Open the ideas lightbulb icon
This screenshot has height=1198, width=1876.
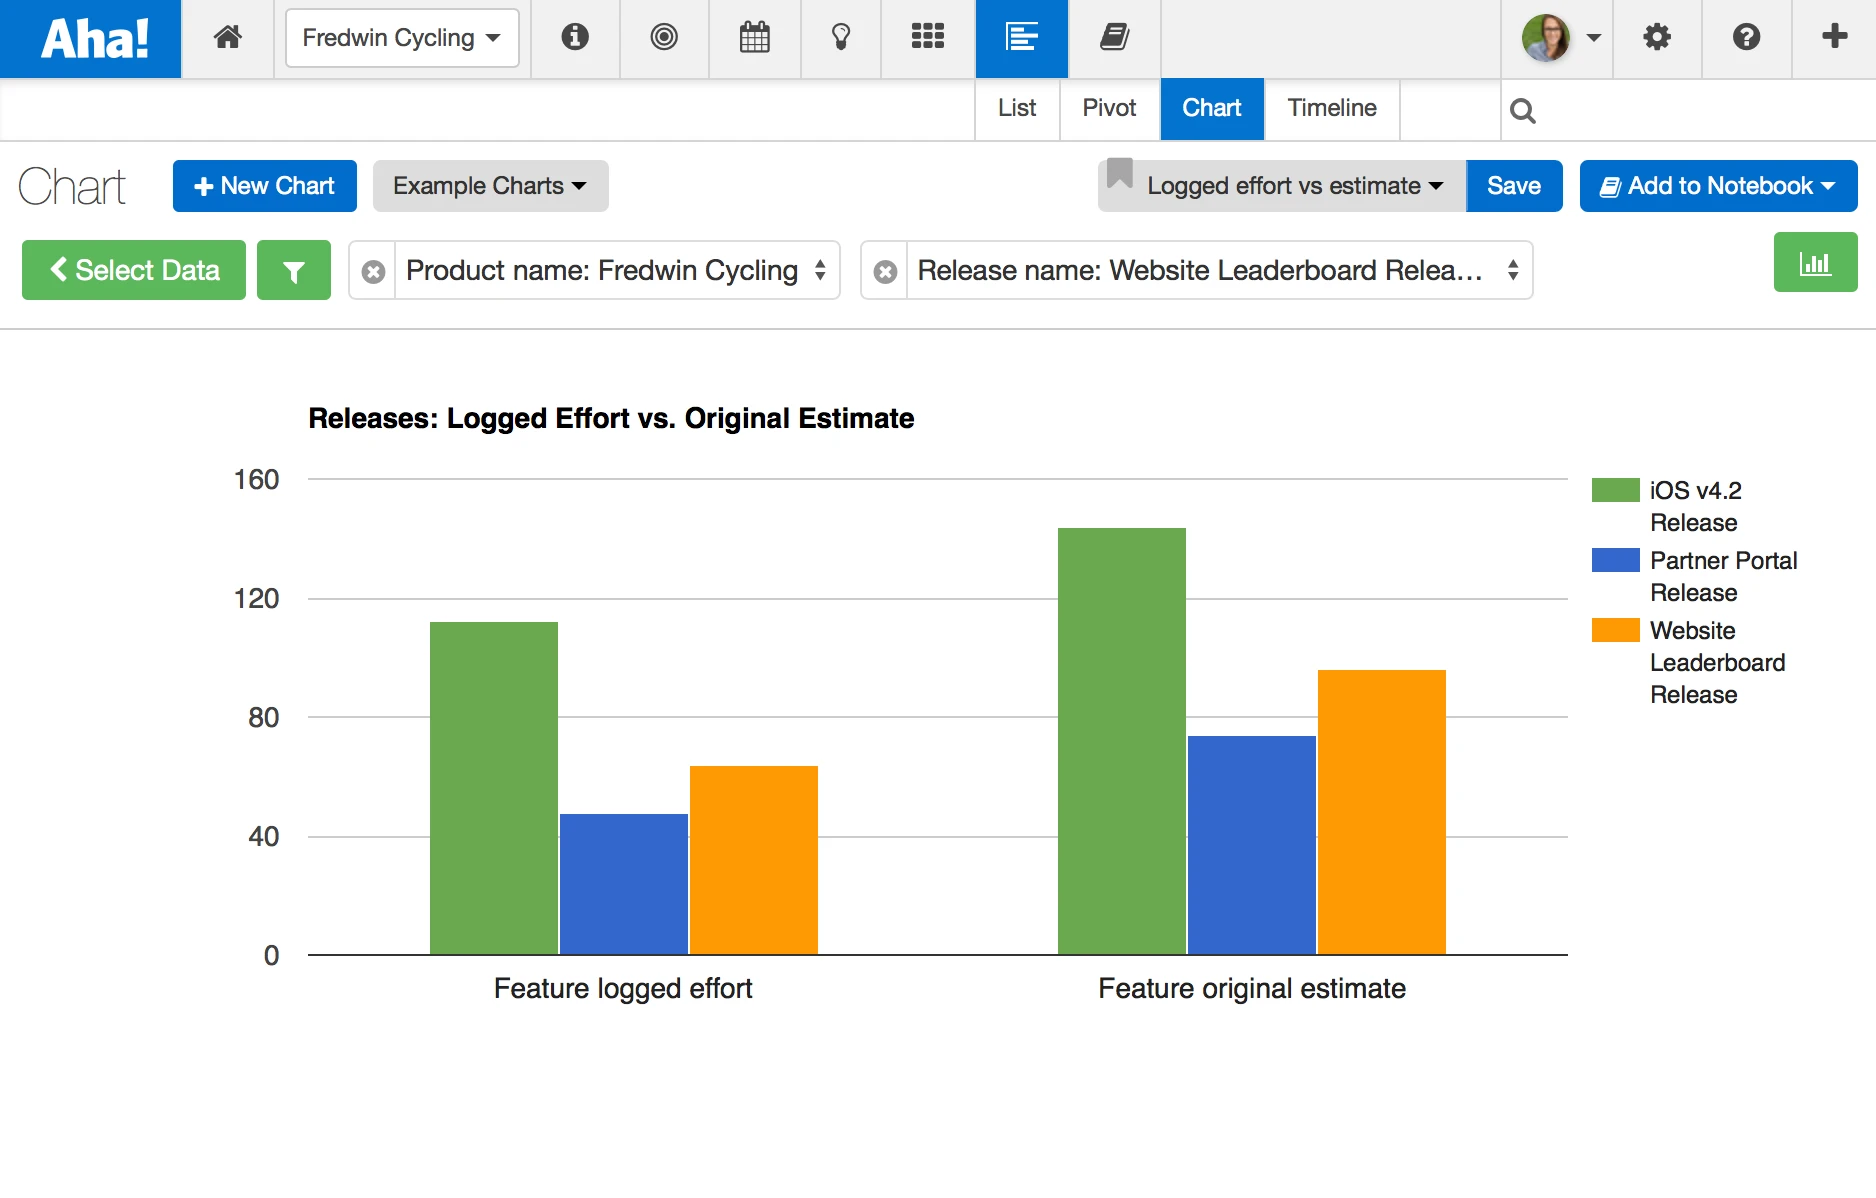pos(841,38)
